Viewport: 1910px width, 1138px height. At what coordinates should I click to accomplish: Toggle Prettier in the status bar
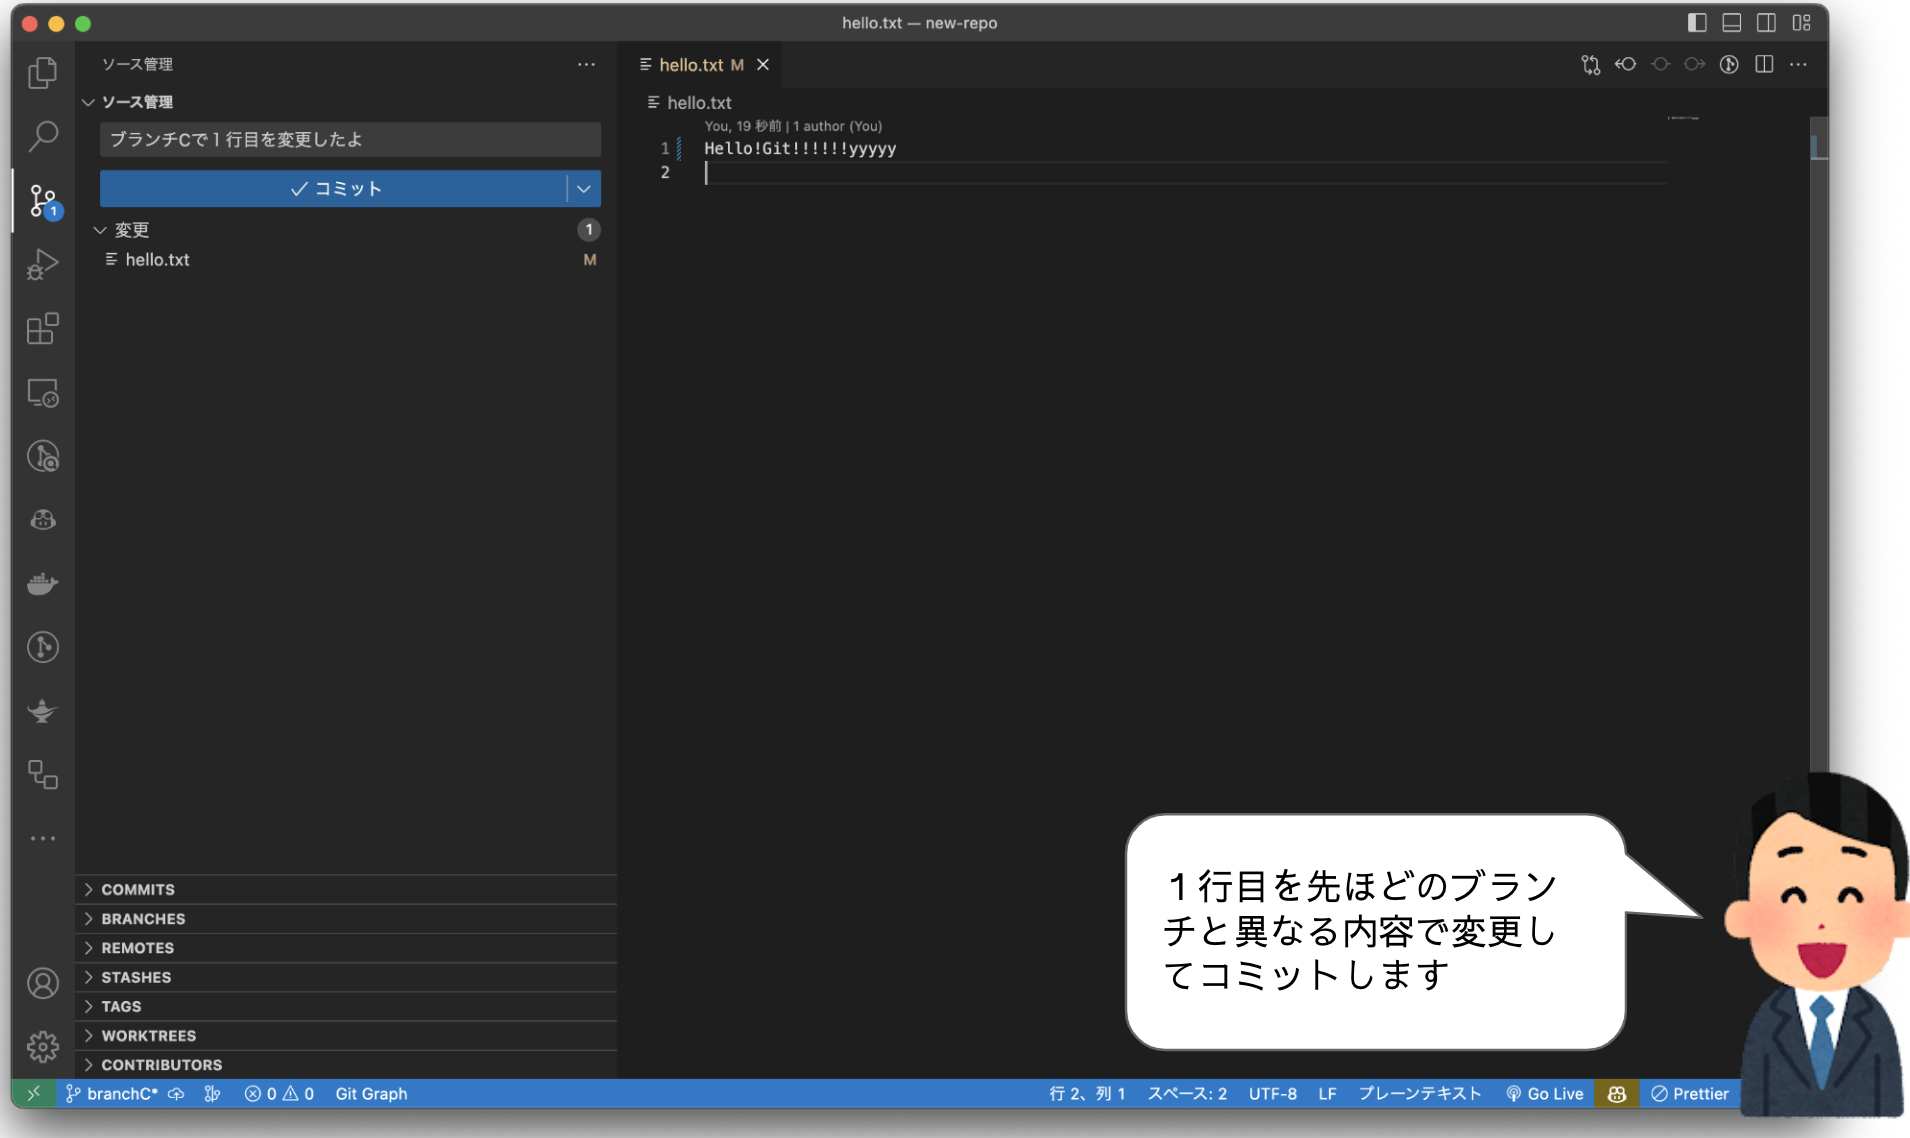pos(1689,1093)
